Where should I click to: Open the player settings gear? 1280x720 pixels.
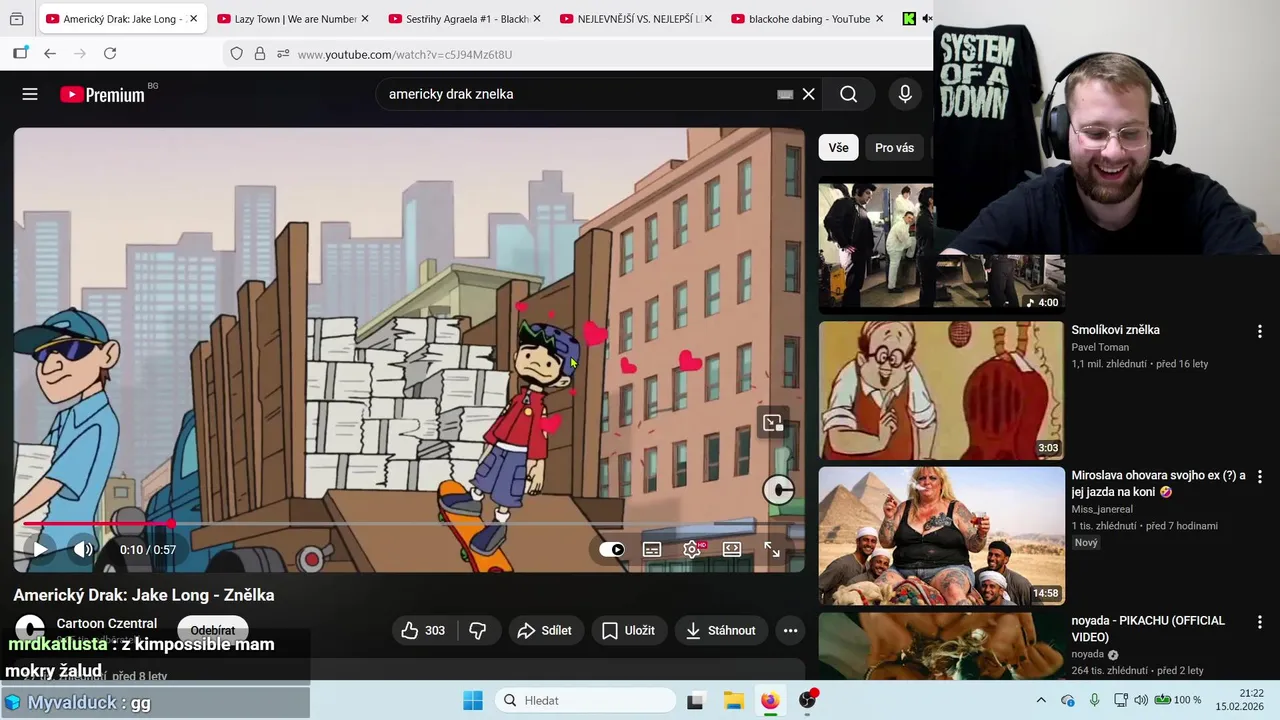point(692,549)
